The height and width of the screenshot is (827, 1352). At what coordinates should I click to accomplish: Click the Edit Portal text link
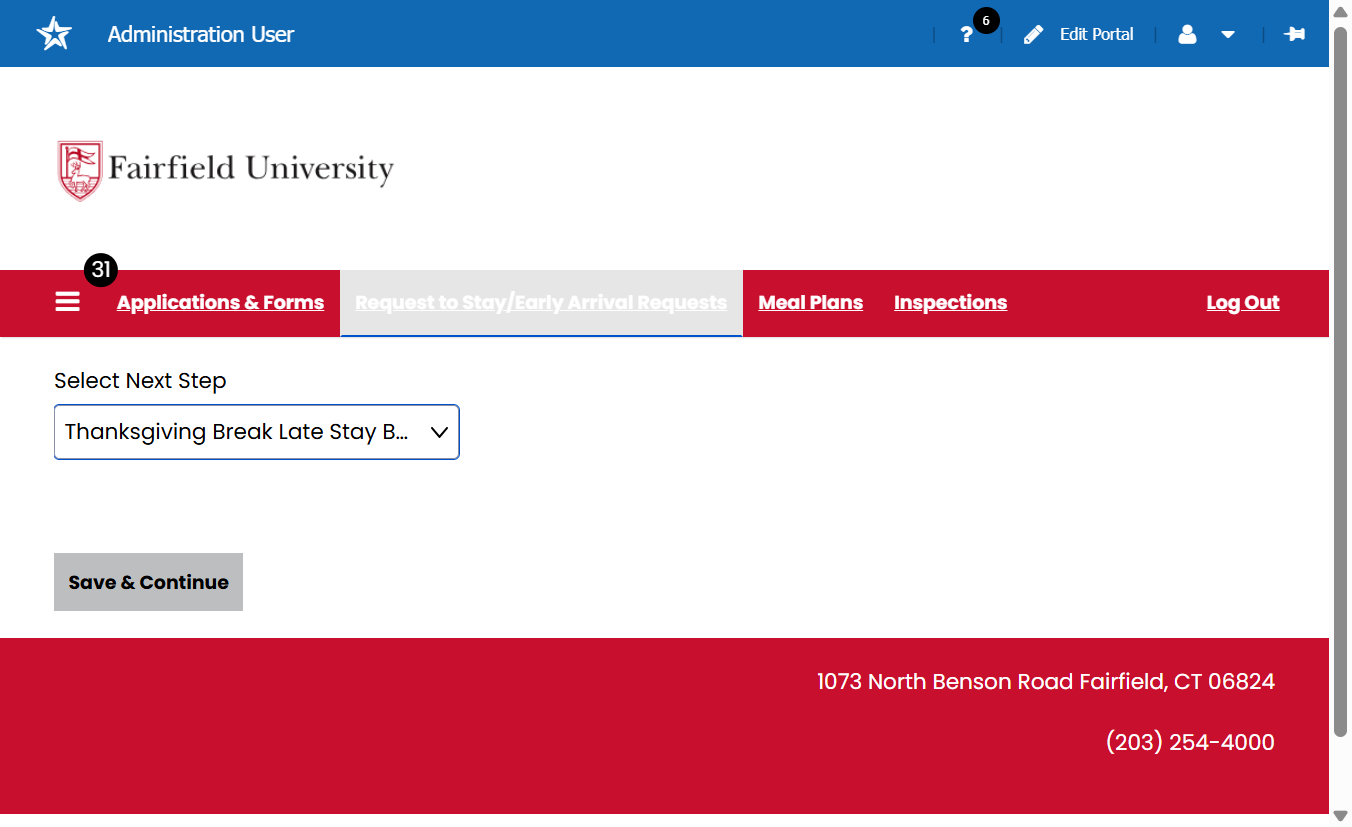[1097, 35]
